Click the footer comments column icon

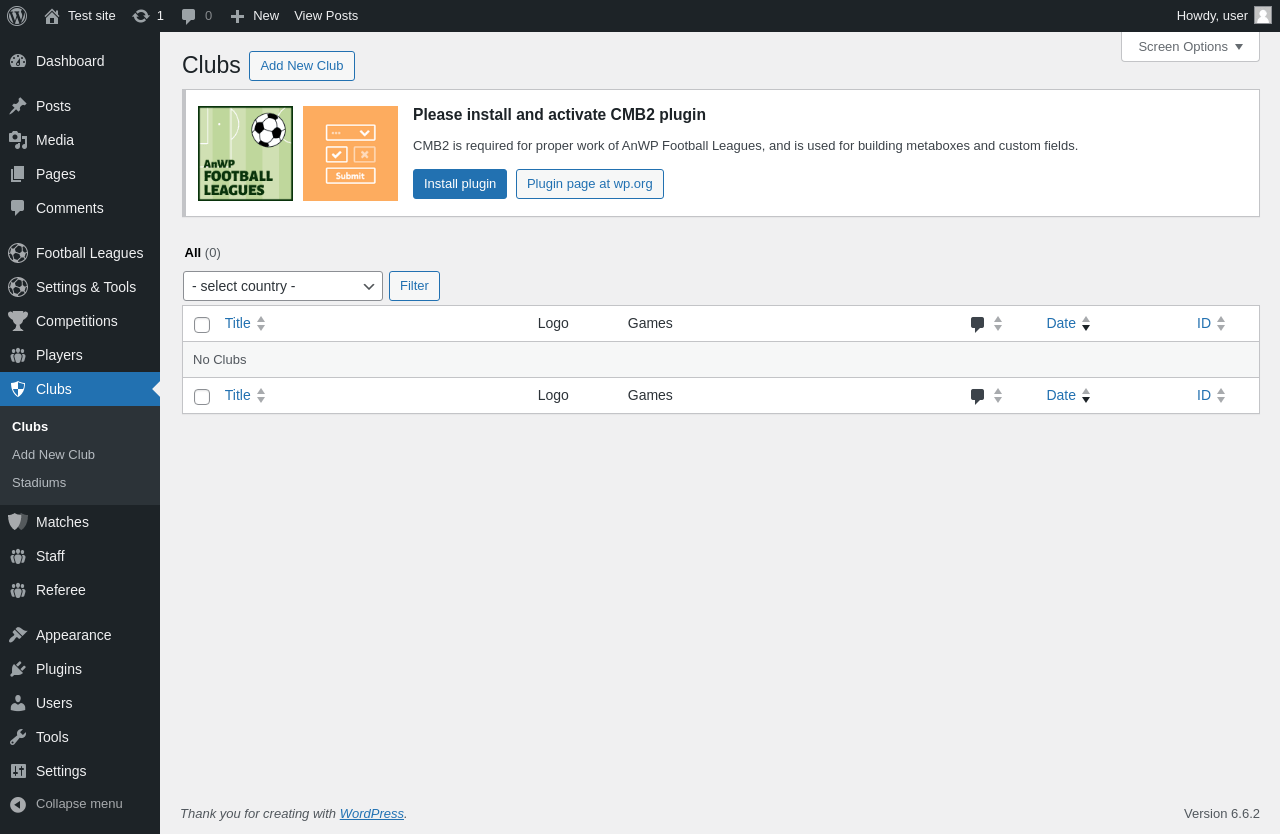978,396
